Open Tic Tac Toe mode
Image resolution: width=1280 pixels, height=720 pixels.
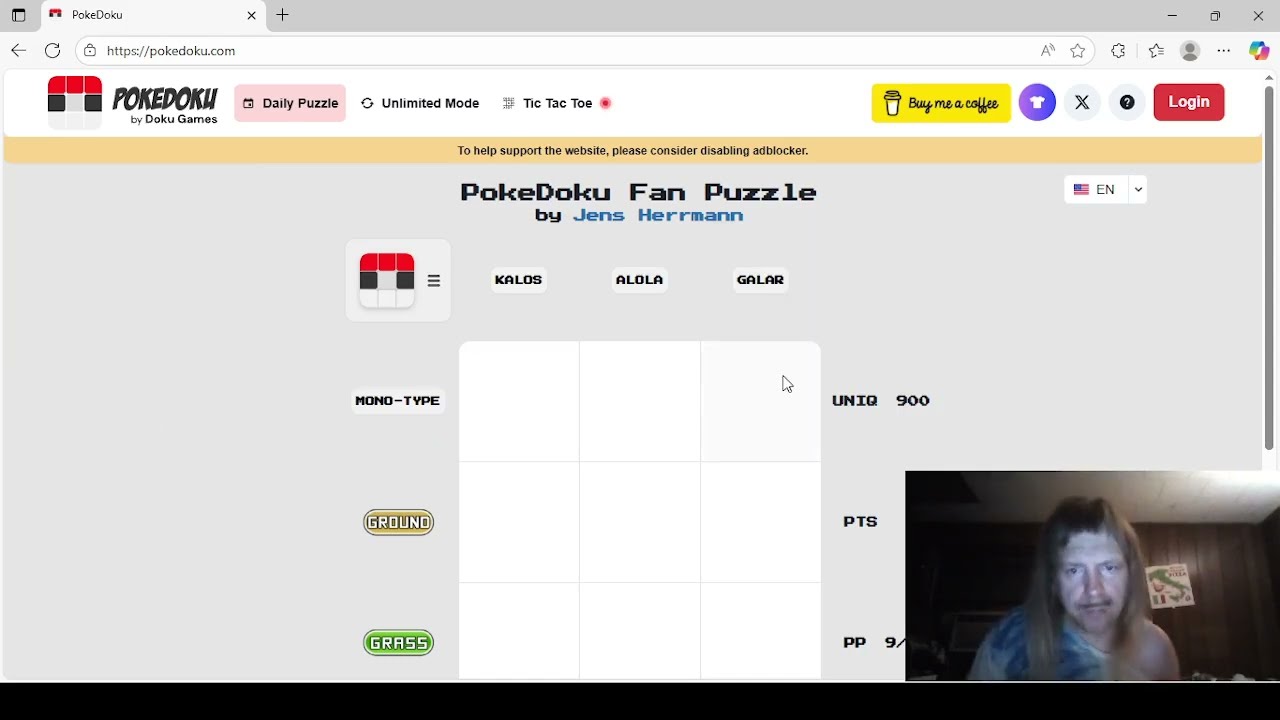click(x=557, y=103)
